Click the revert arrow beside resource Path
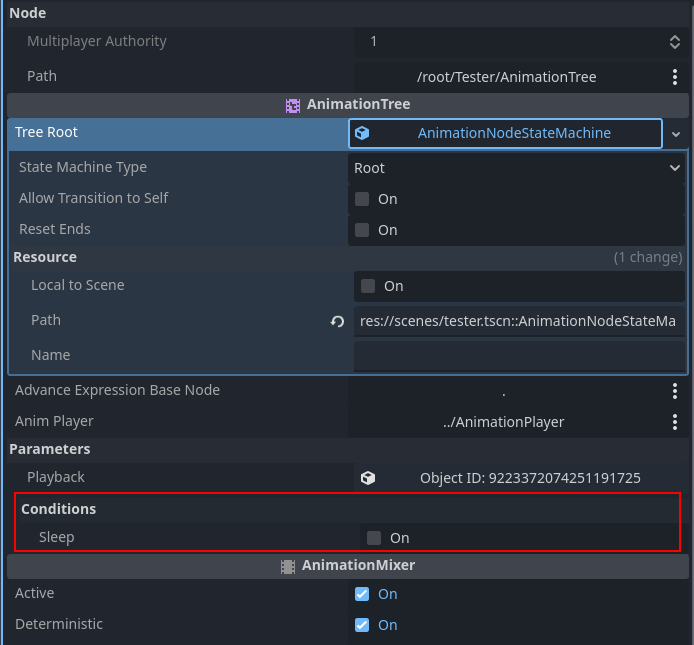 pyautogui.click(x=337, y=321)
